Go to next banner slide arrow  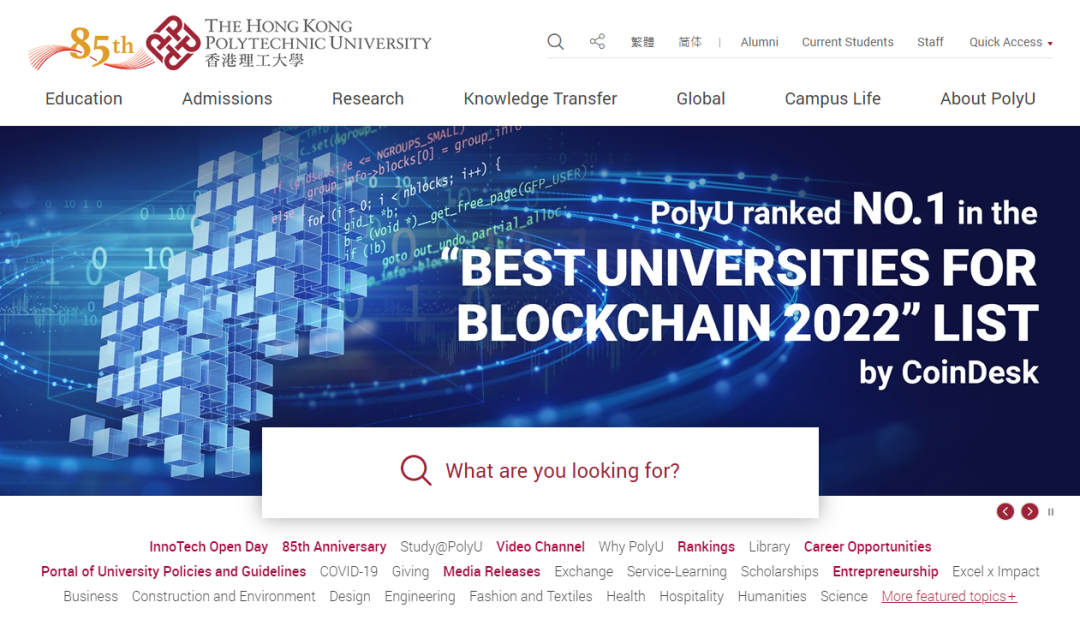[1030, 512]
